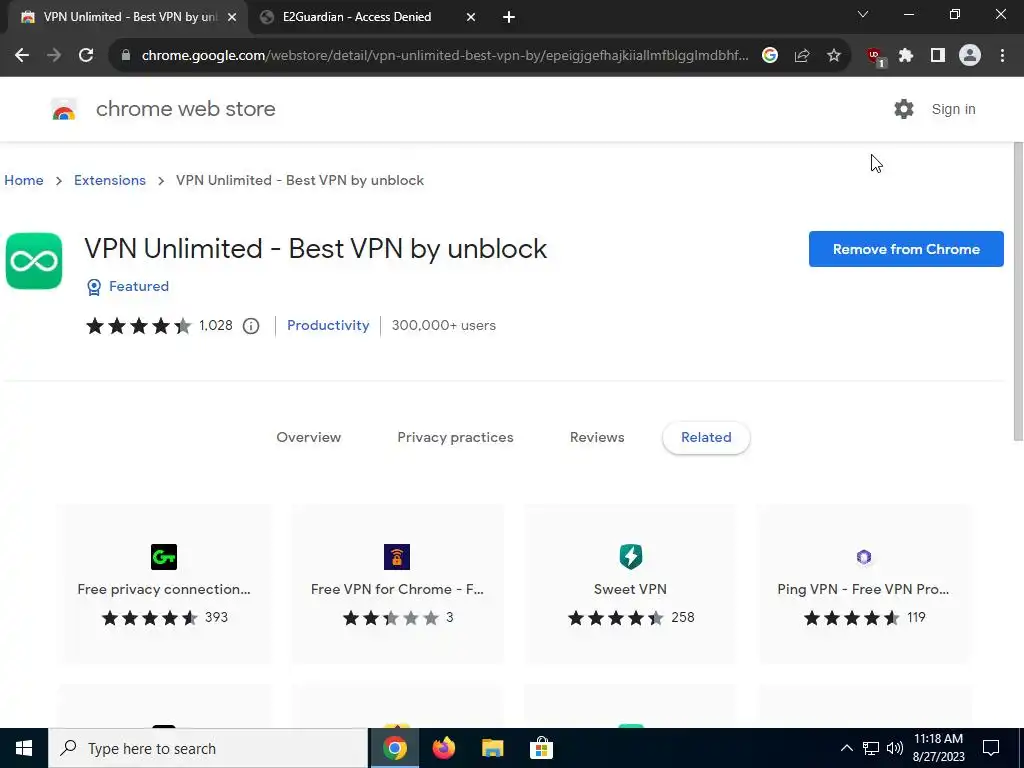Click the site lock icon
The image size is (1024, 768).
tap(126, 56)
